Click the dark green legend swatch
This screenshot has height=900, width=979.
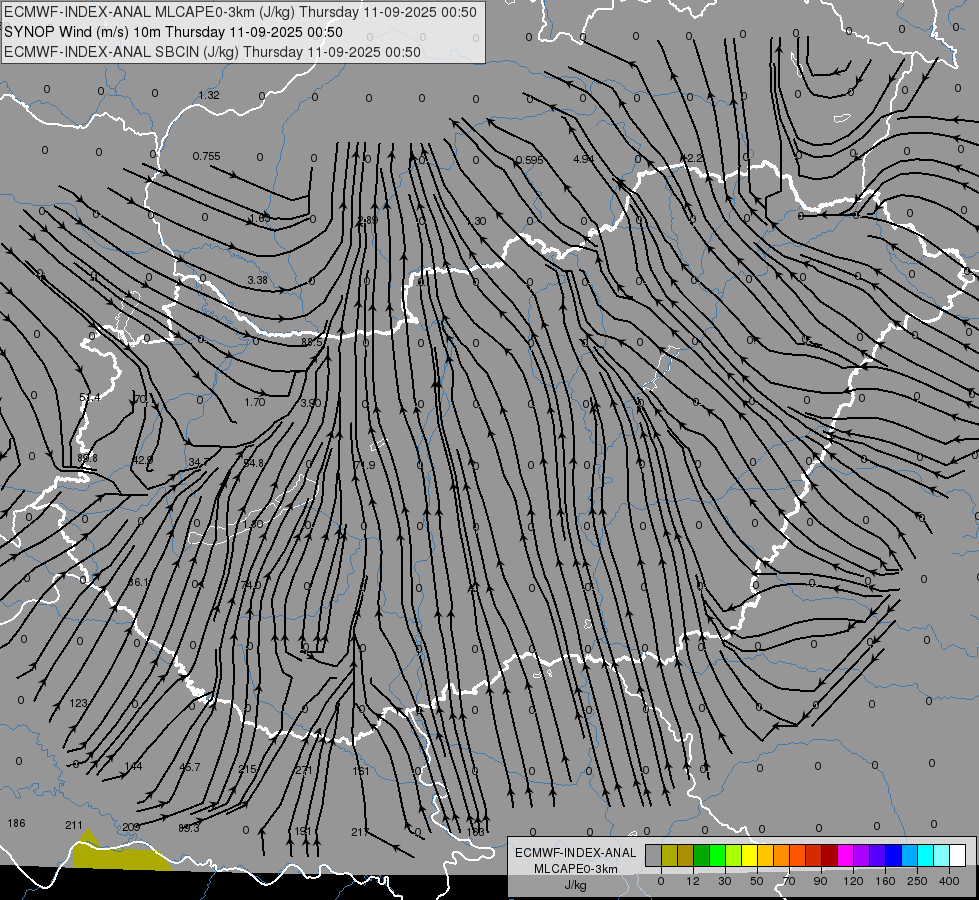pos(701,855)
